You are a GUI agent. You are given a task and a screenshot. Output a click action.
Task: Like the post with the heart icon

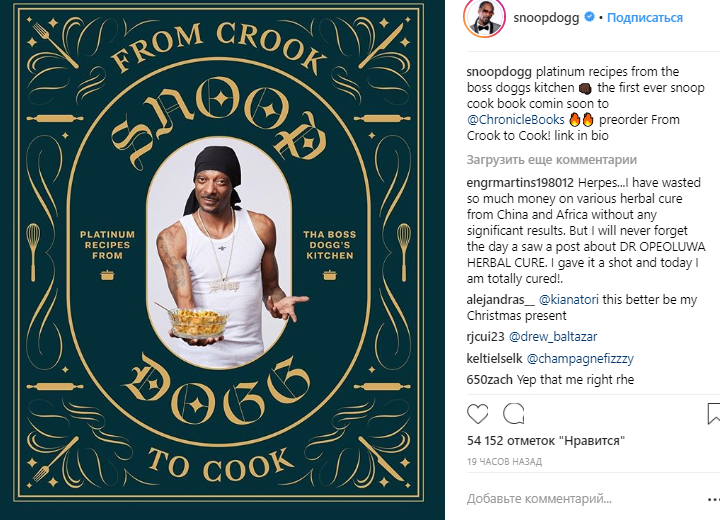tap(478, 414)
